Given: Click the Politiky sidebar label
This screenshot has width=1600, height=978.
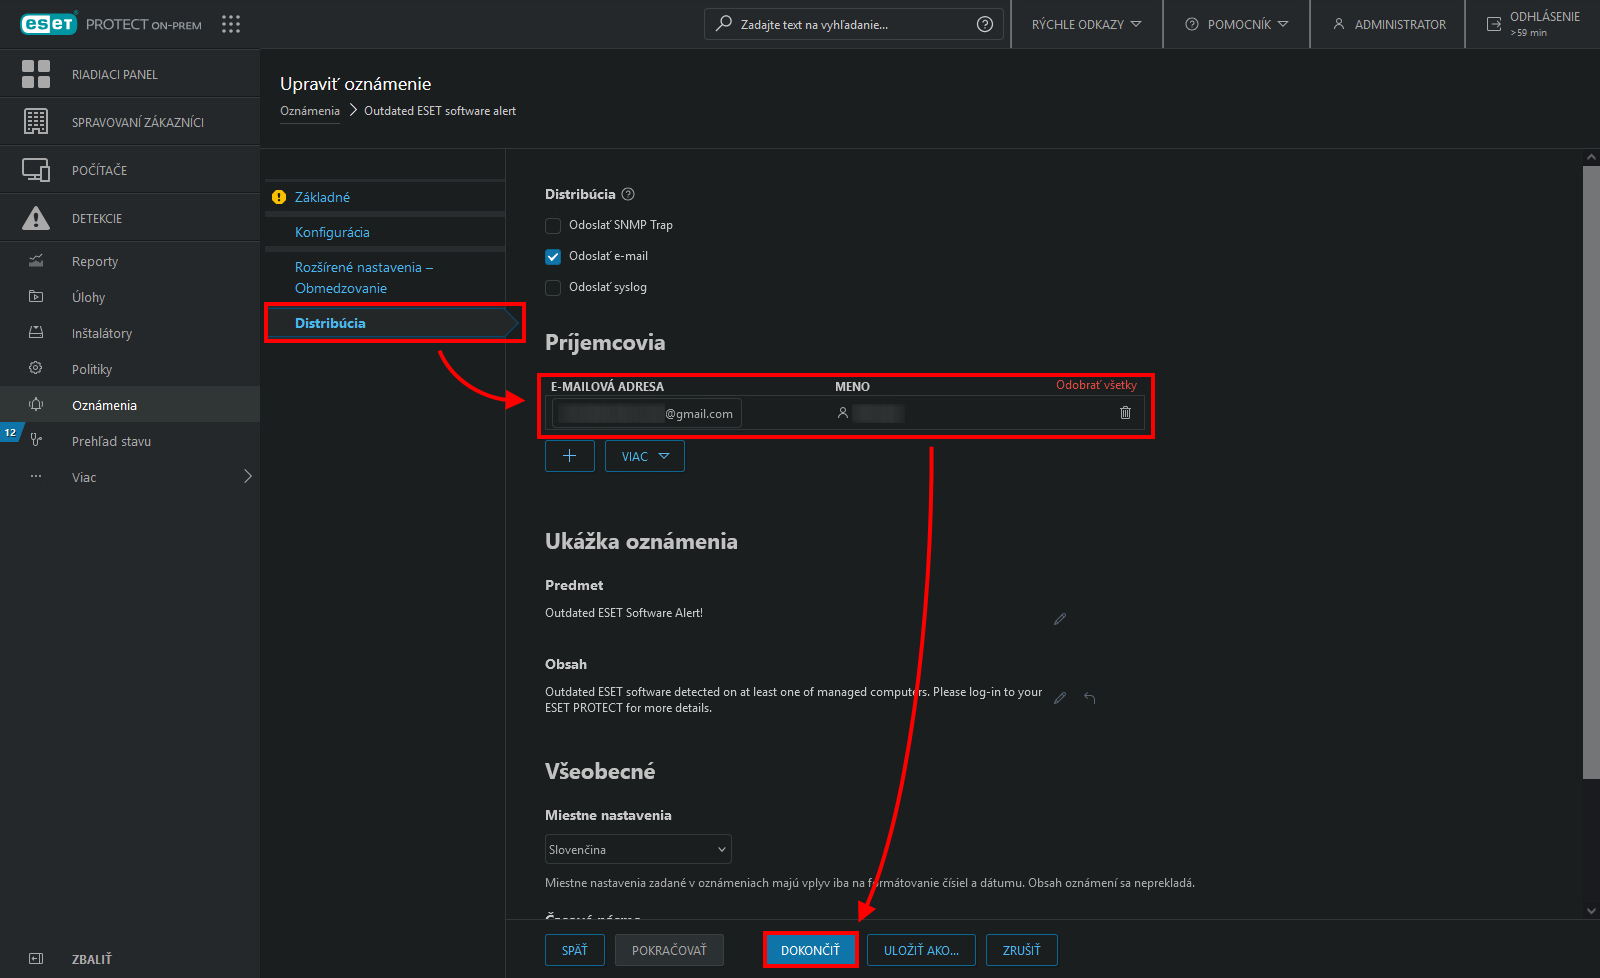Looking at the screenshot, I should pyautogui.click(x=92, y=369).
